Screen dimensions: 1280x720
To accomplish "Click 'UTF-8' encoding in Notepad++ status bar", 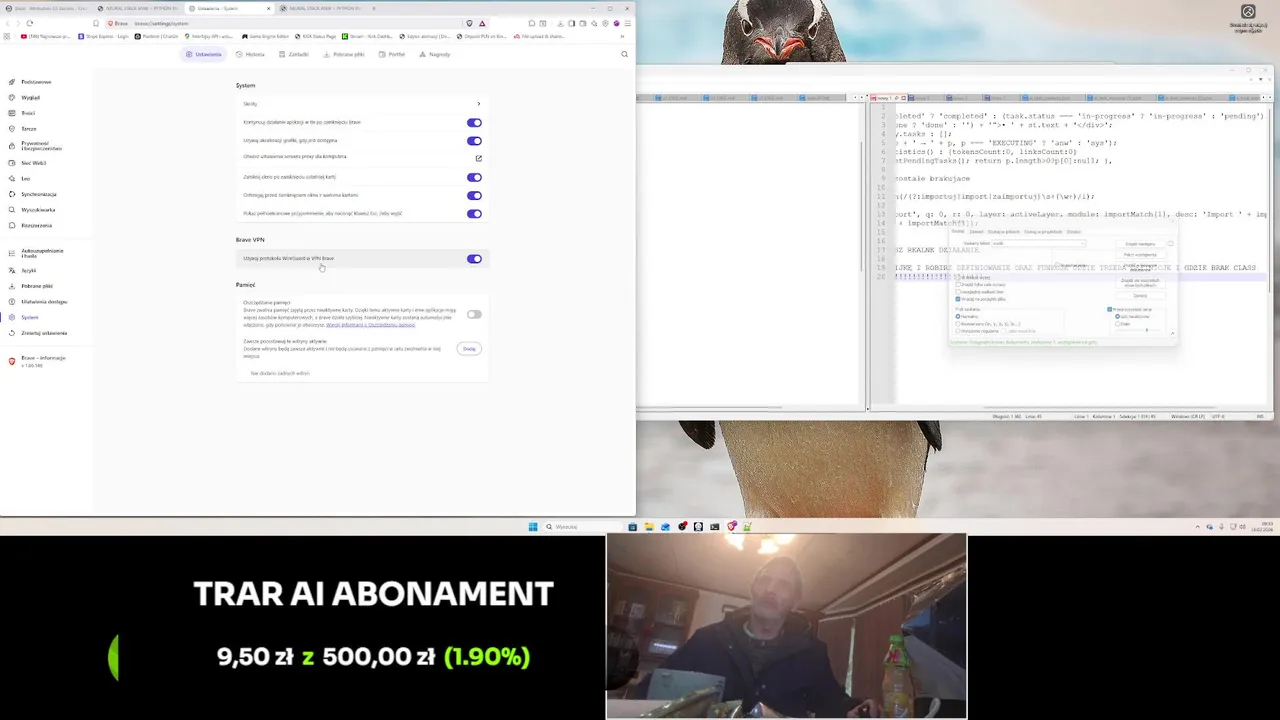I will [x=1218, y=416].
